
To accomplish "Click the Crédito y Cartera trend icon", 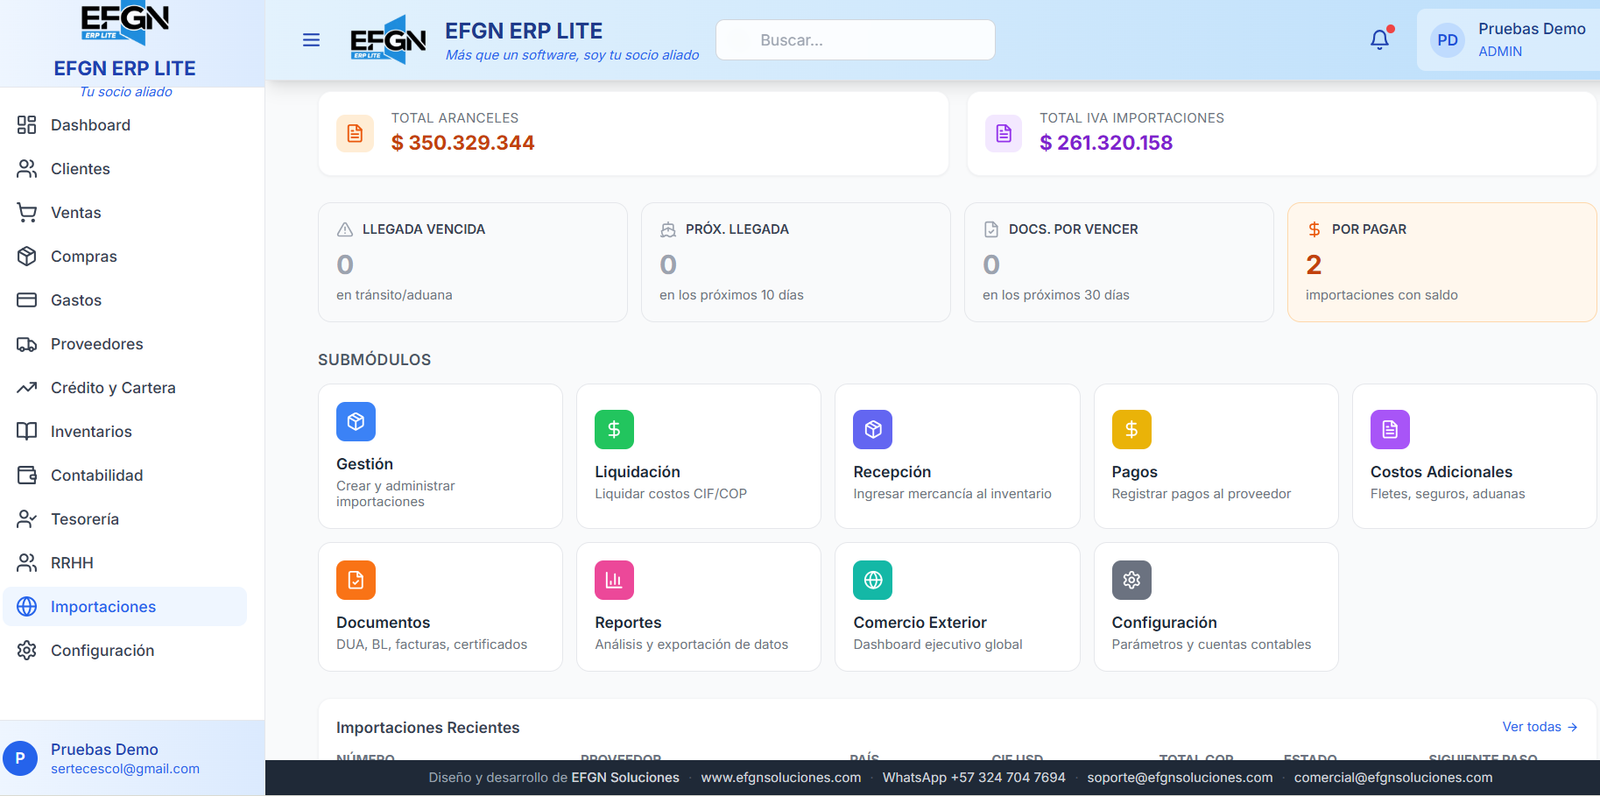I will coord(27,388).
